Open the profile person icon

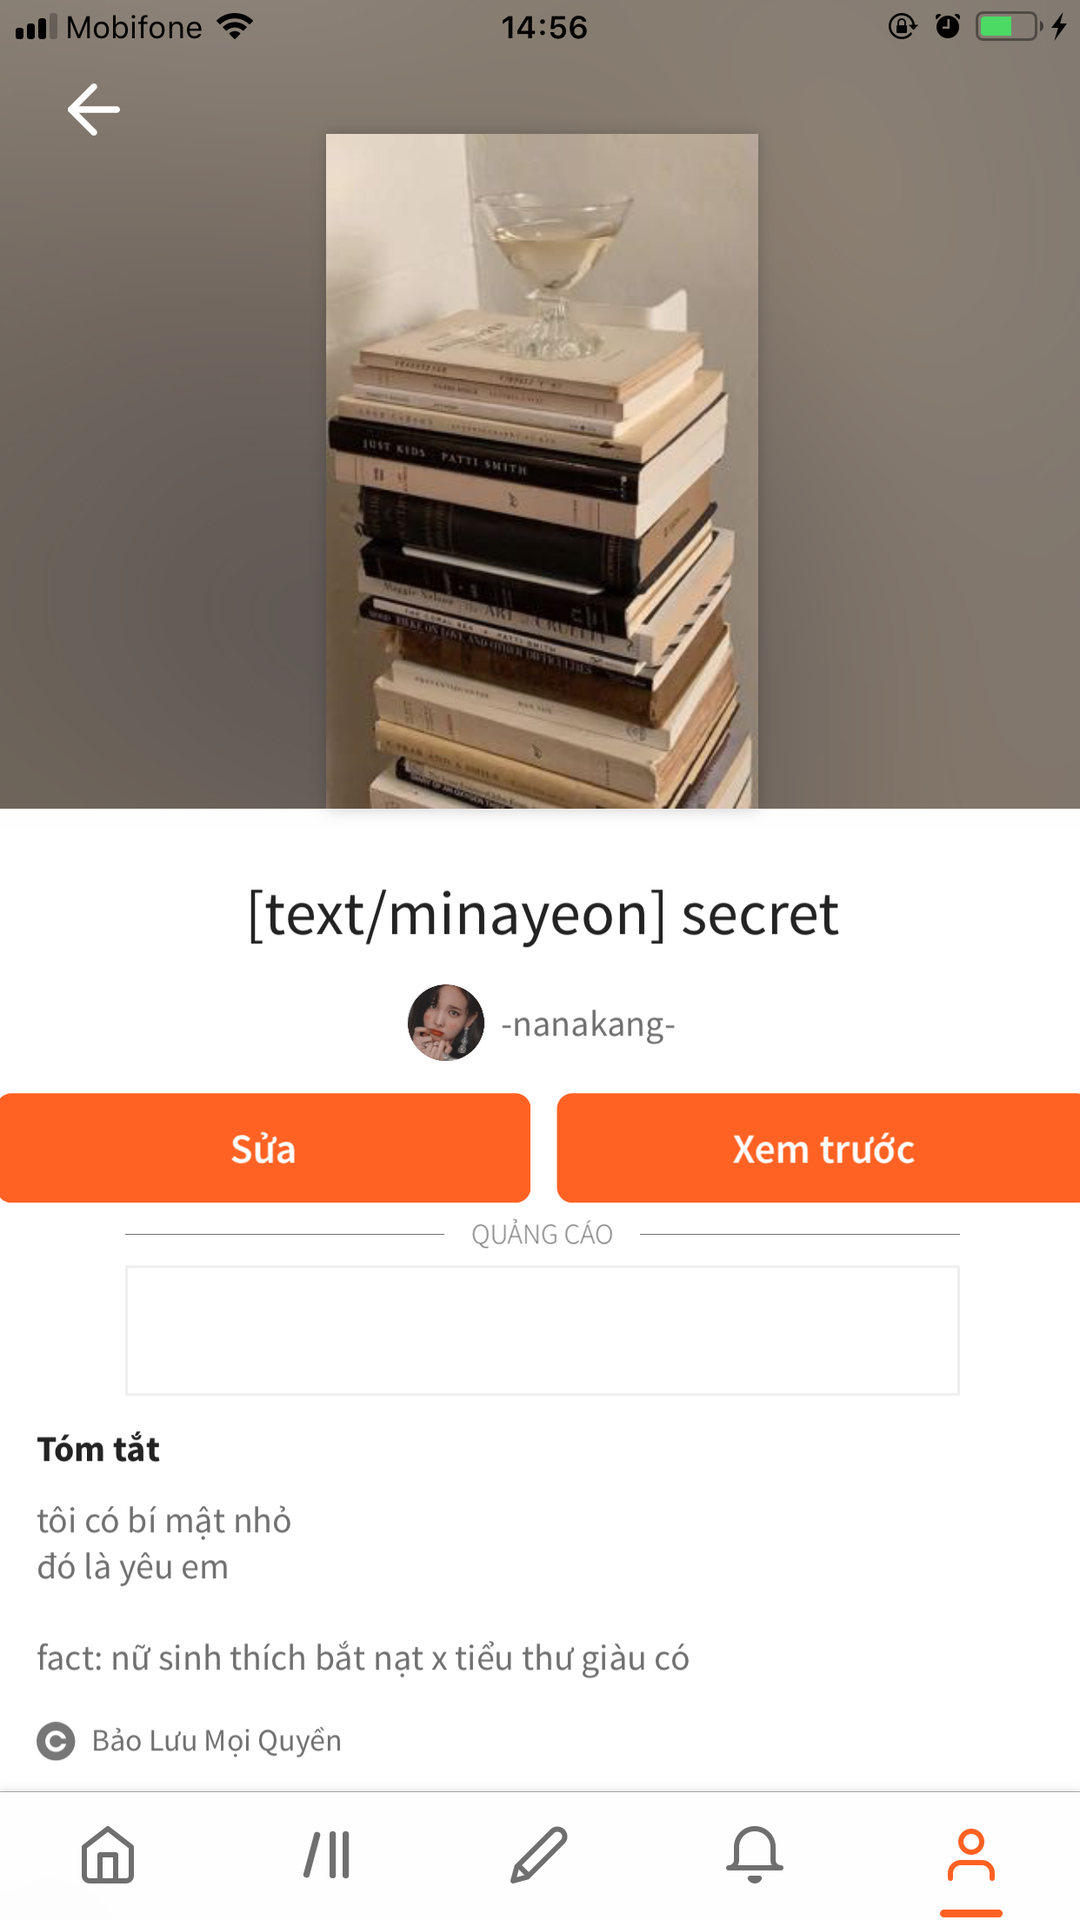pyautogui.click(x=971, y=1855)
